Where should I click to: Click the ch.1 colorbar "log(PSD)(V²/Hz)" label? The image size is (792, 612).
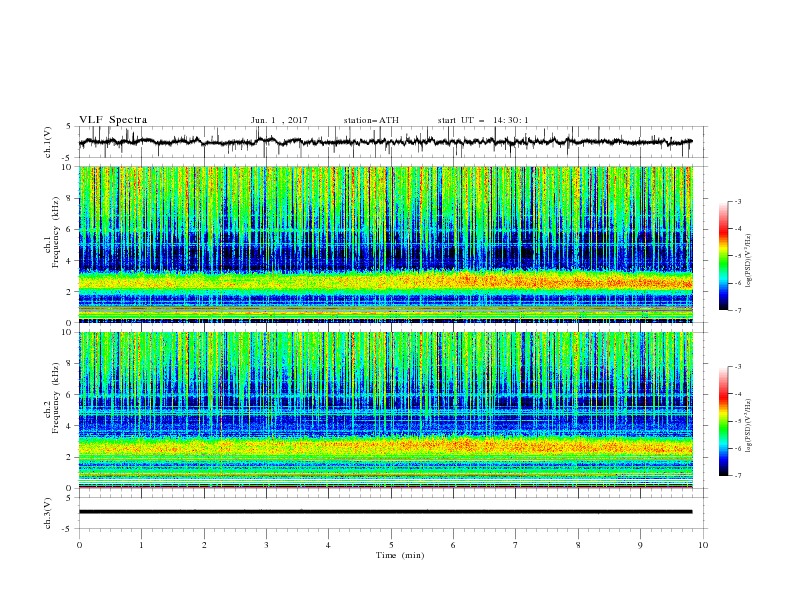point(749,261)
